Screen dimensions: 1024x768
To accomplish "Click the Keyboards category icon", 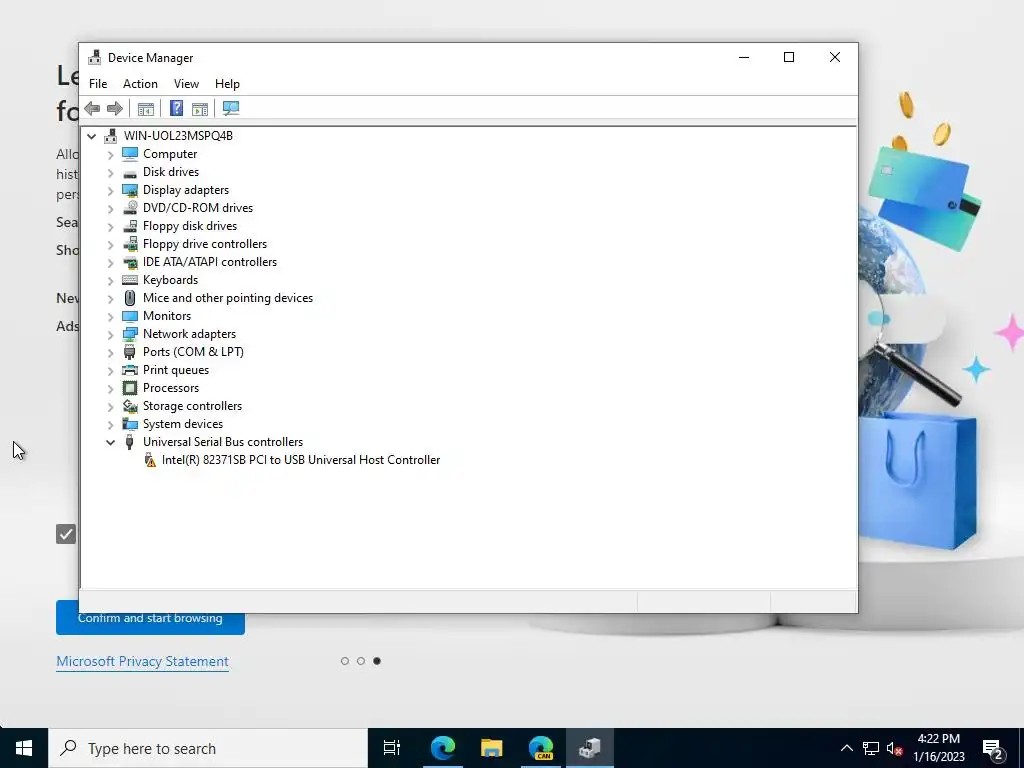I will pos(130,280).
